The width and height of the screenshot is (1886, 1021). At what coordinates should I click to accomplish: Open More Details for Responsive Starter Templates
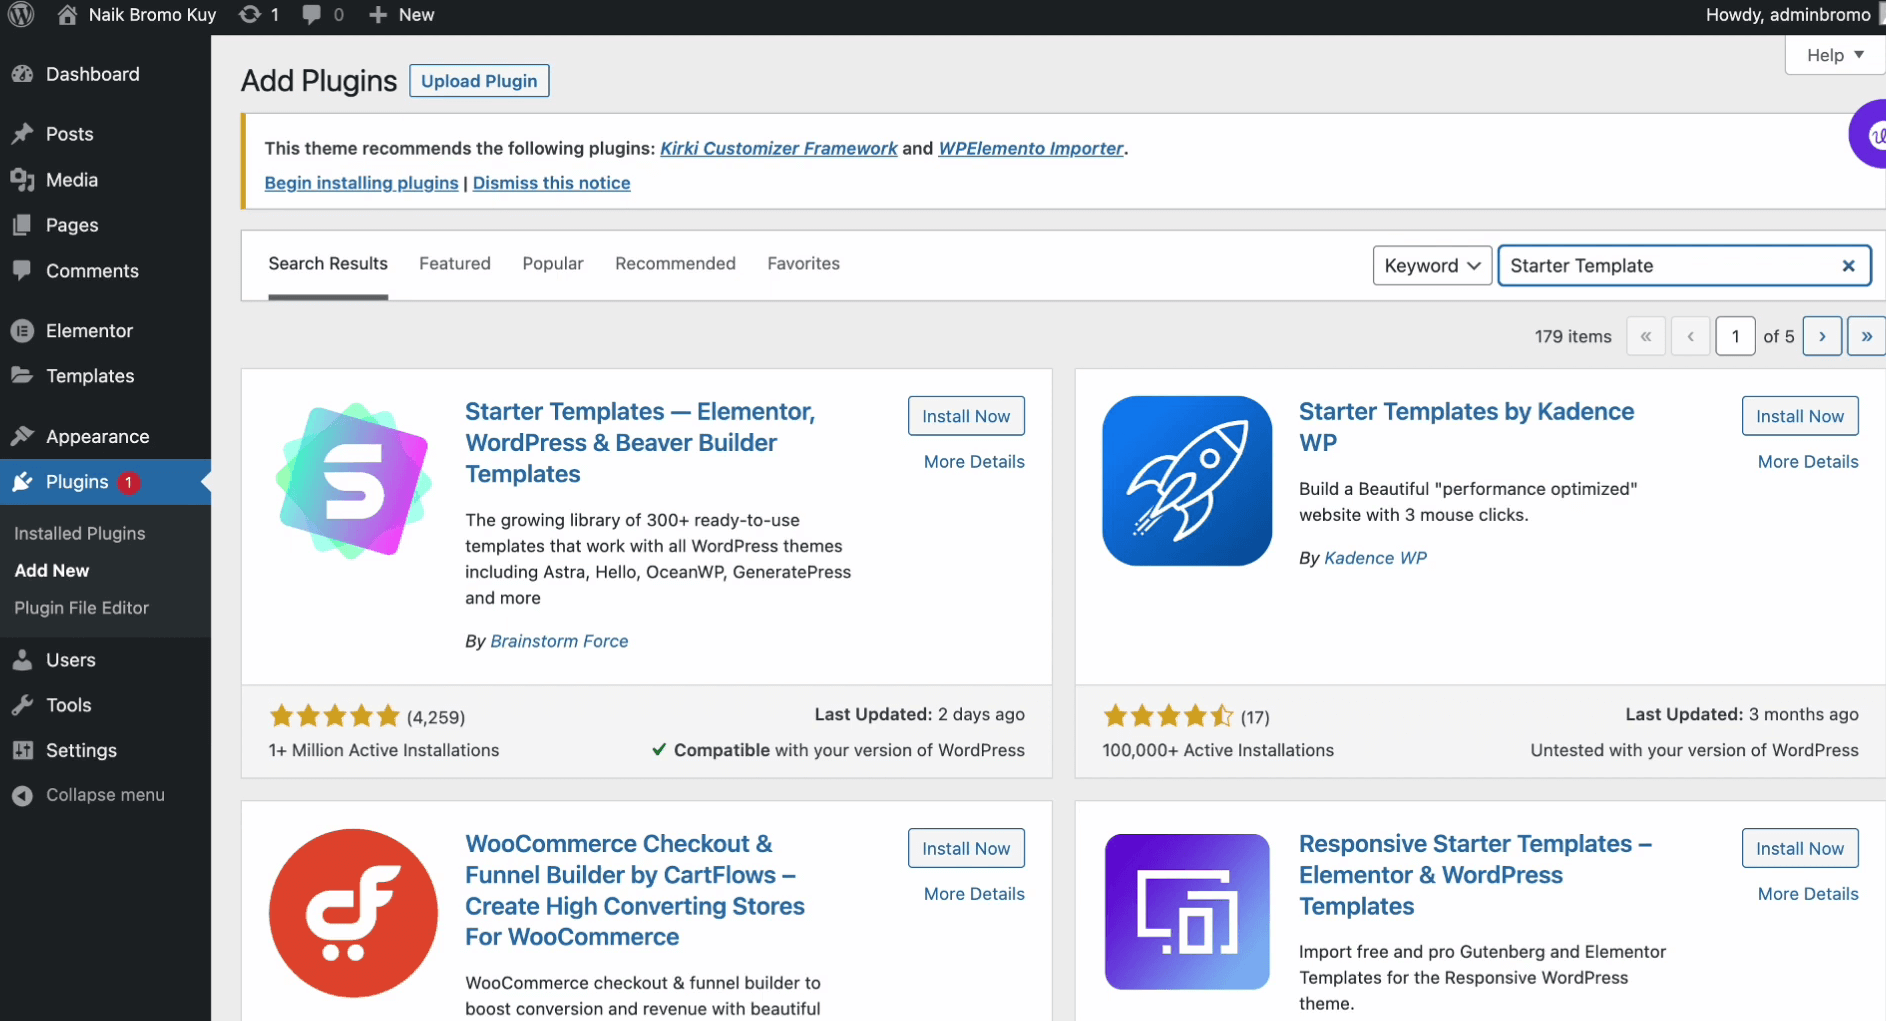pyautogui.click(x=1808, y=893)
